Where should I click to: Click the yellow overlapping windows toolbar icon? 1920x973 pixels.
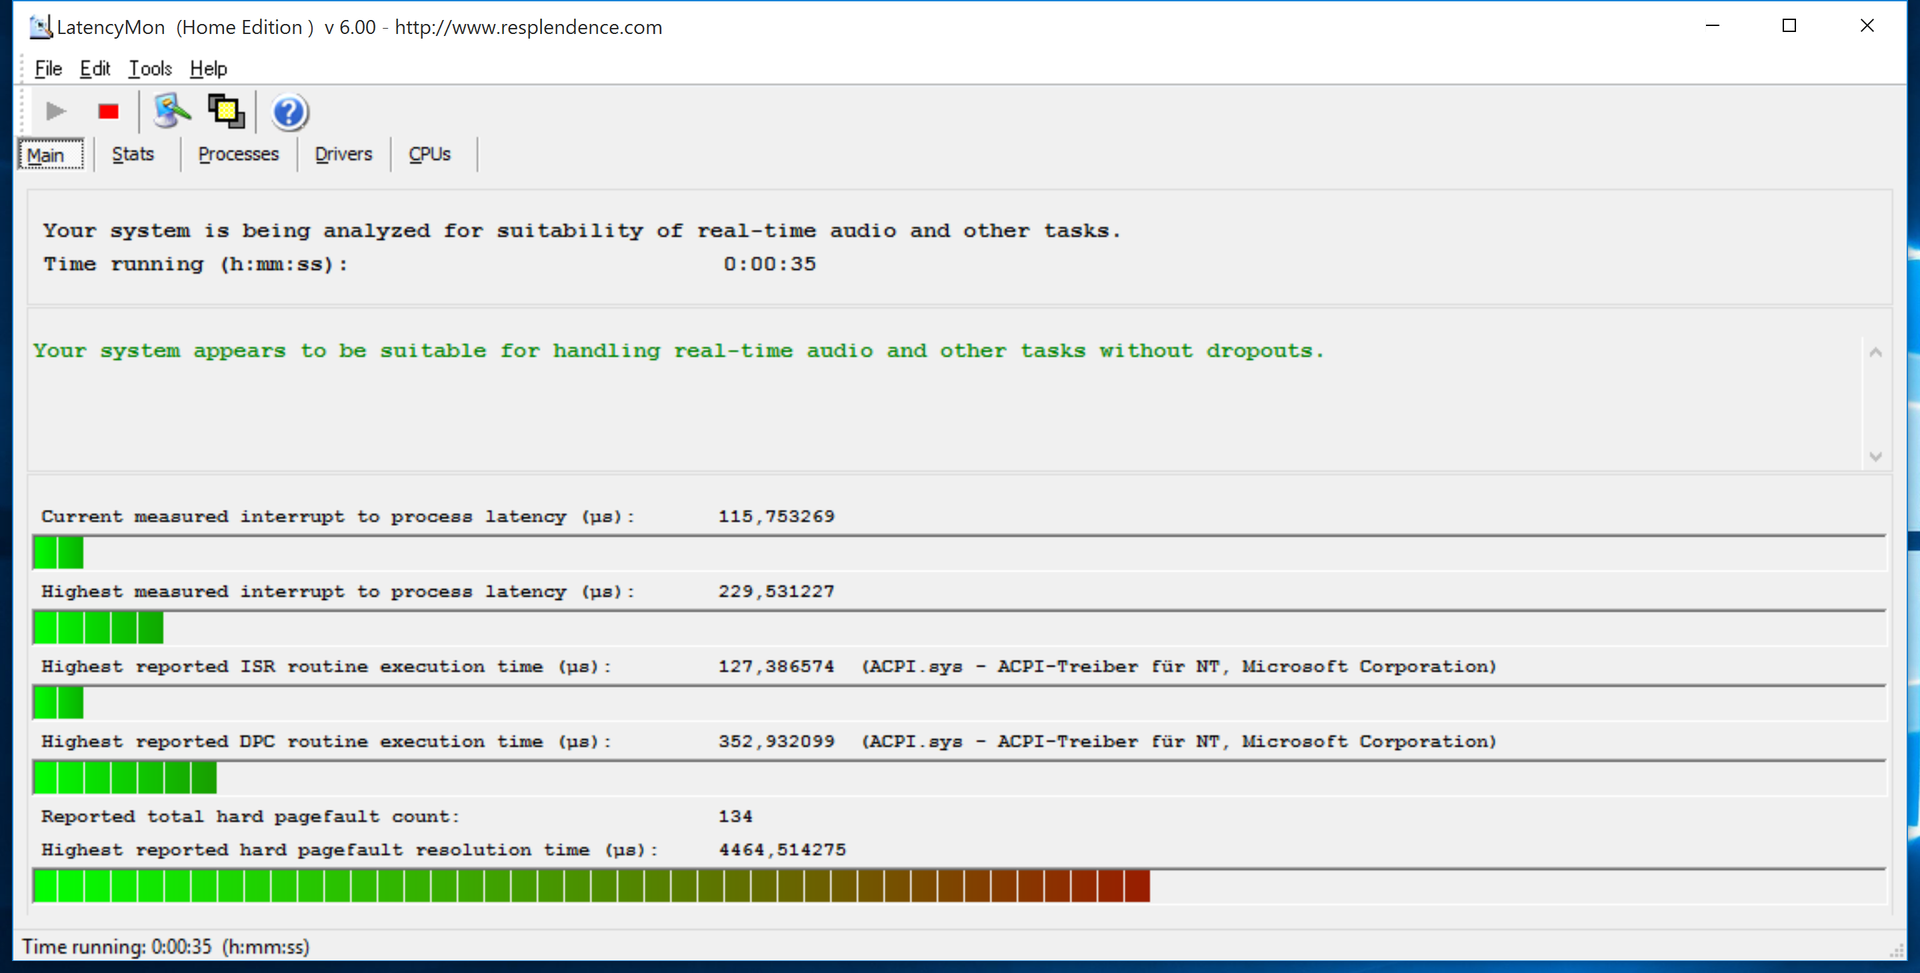[x=226, y=111]
